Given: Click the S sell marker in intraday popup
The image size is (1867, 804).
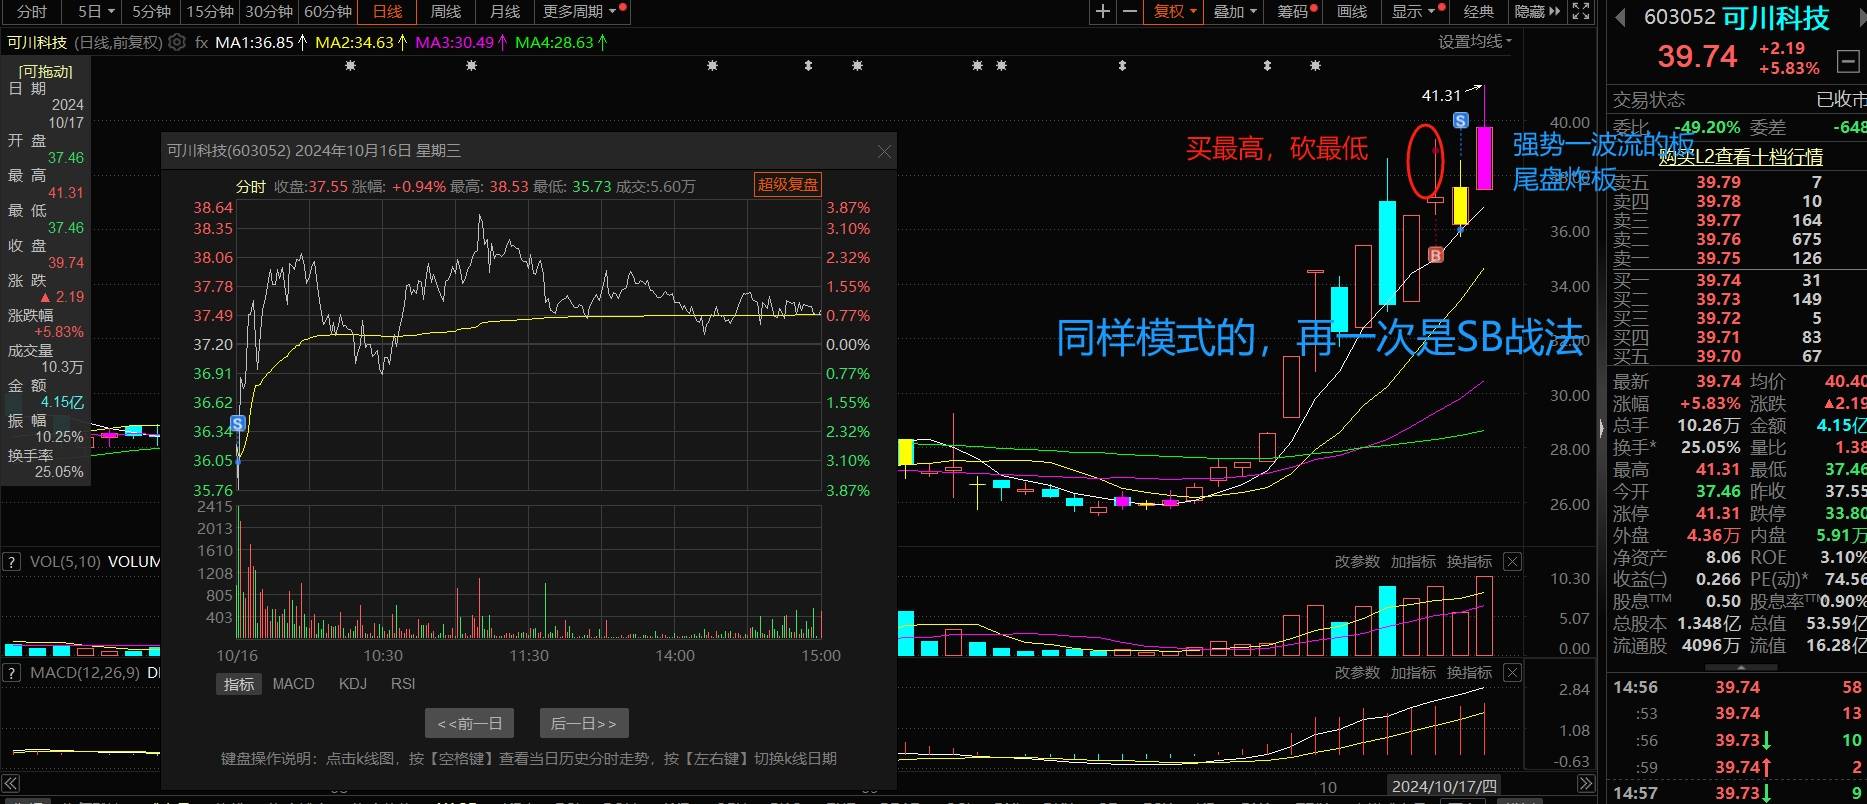Looking at the screenshot, I should [238, 424].
